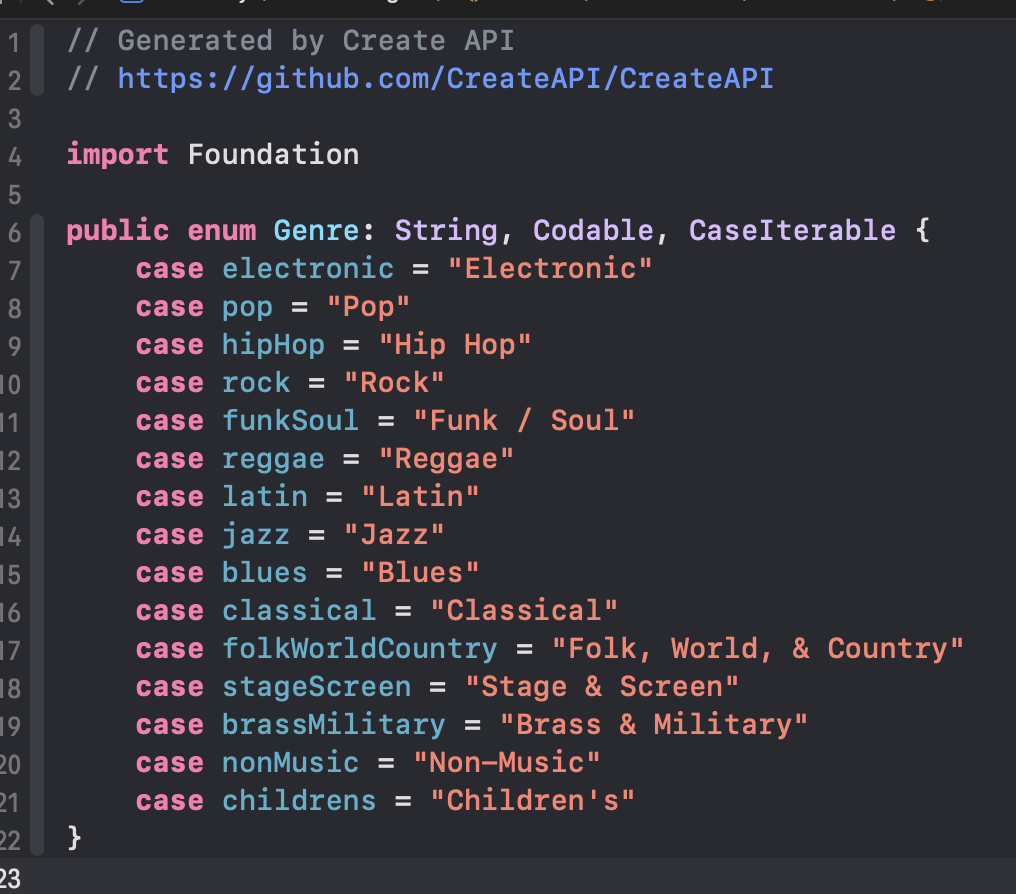Viewport: 1016px width, 894px height.
Task: Click the "import" keyword
Action: click(x=117, y=155)
